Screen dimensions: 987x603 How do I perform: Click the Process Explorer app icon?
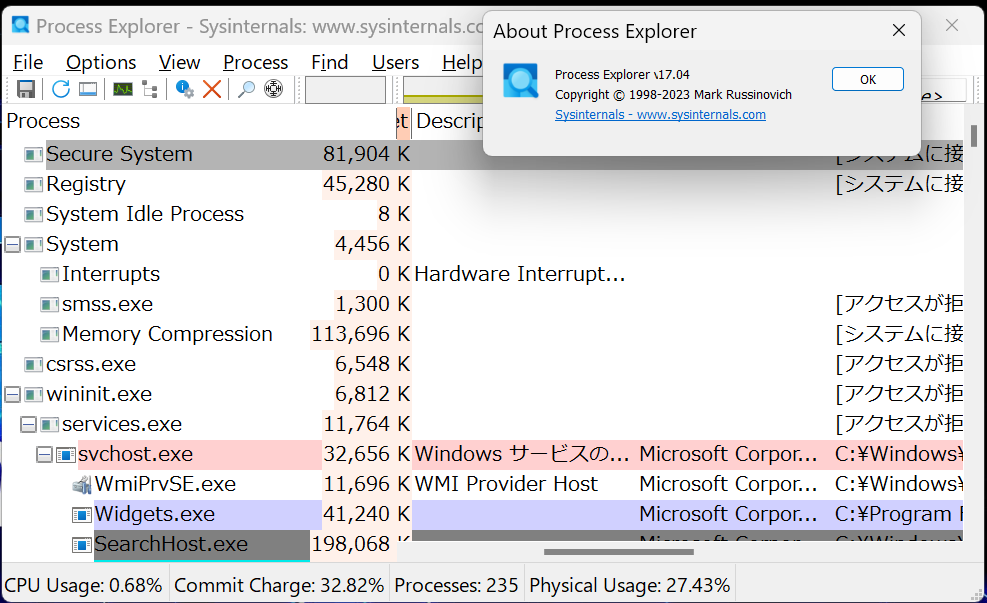coord(20,25)
